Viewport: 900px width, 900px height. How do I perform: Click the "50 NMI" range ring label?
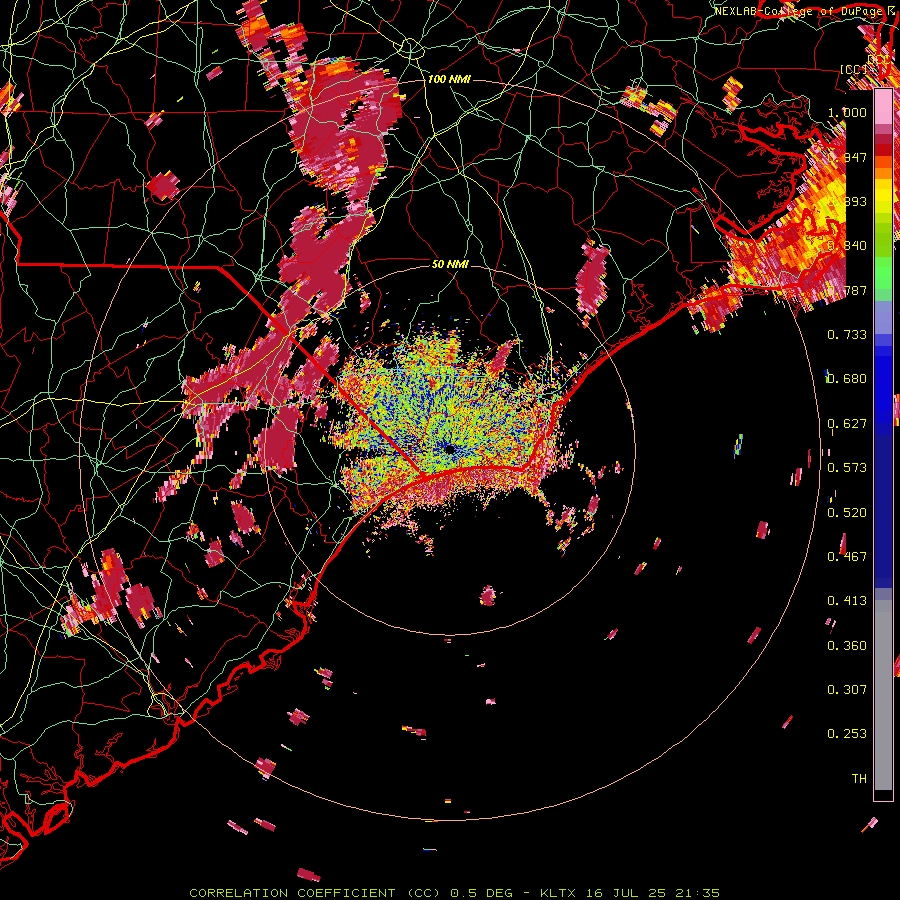(450, 264)
